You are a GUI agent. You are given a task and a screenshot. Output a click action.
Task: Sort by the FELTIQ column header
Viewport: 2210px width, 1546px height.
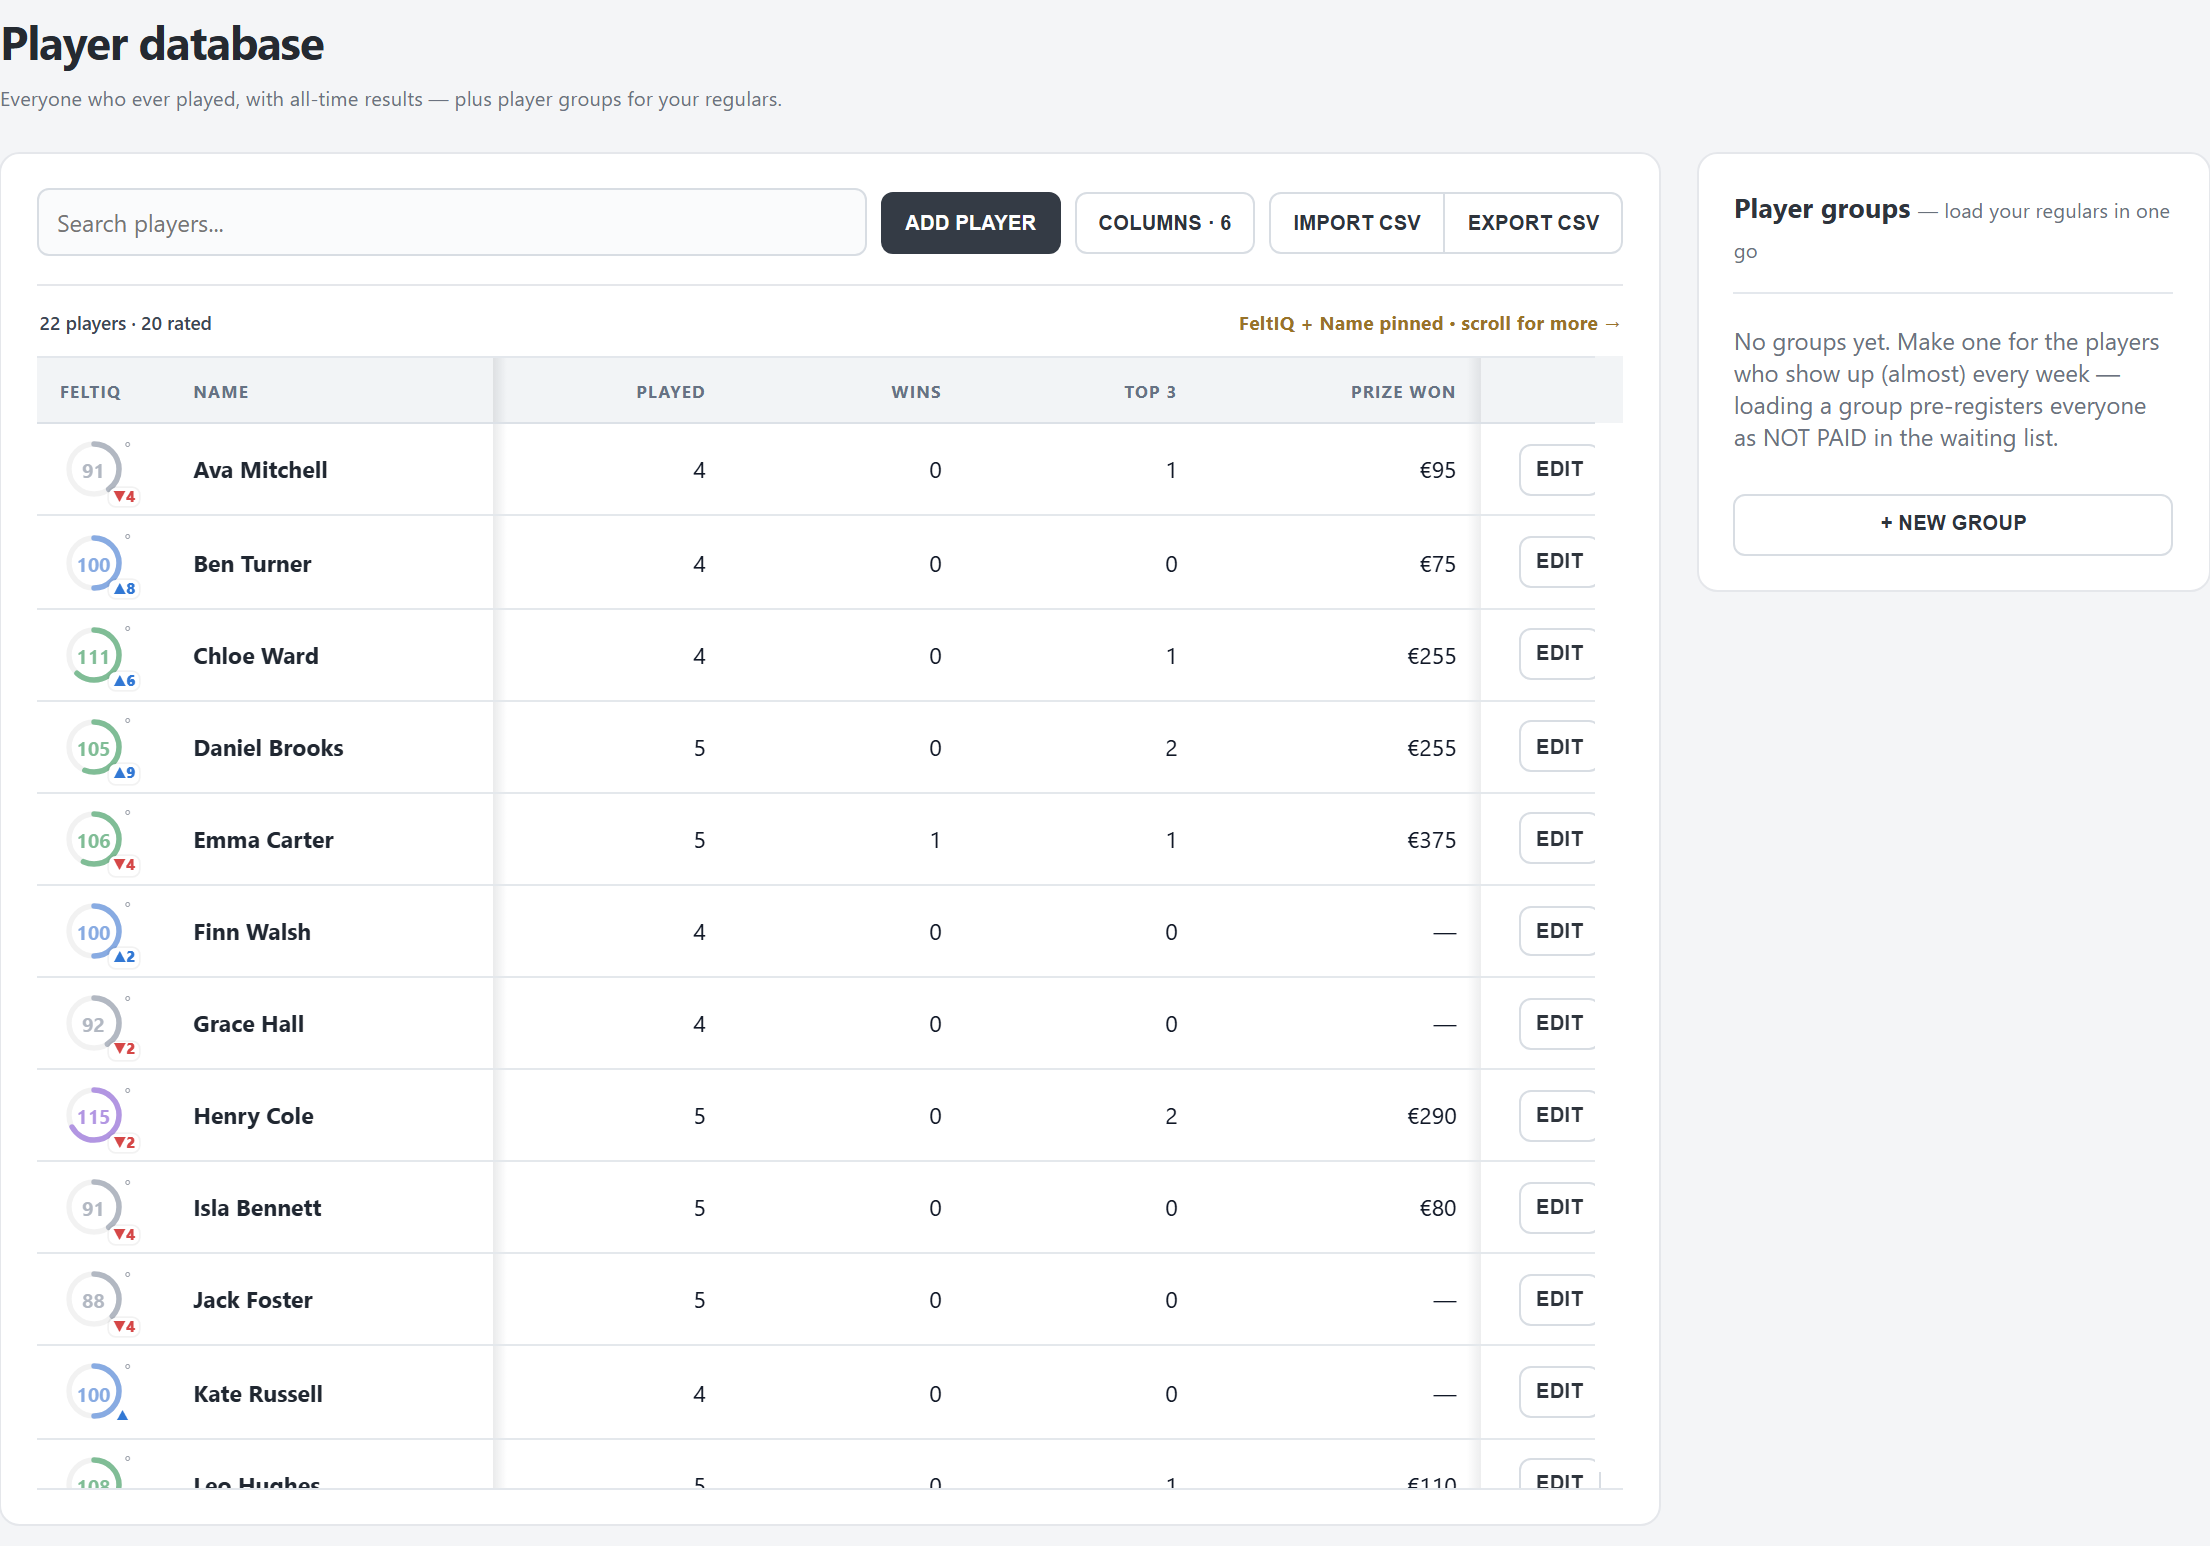pyautogui.click(x=90, y=392)
